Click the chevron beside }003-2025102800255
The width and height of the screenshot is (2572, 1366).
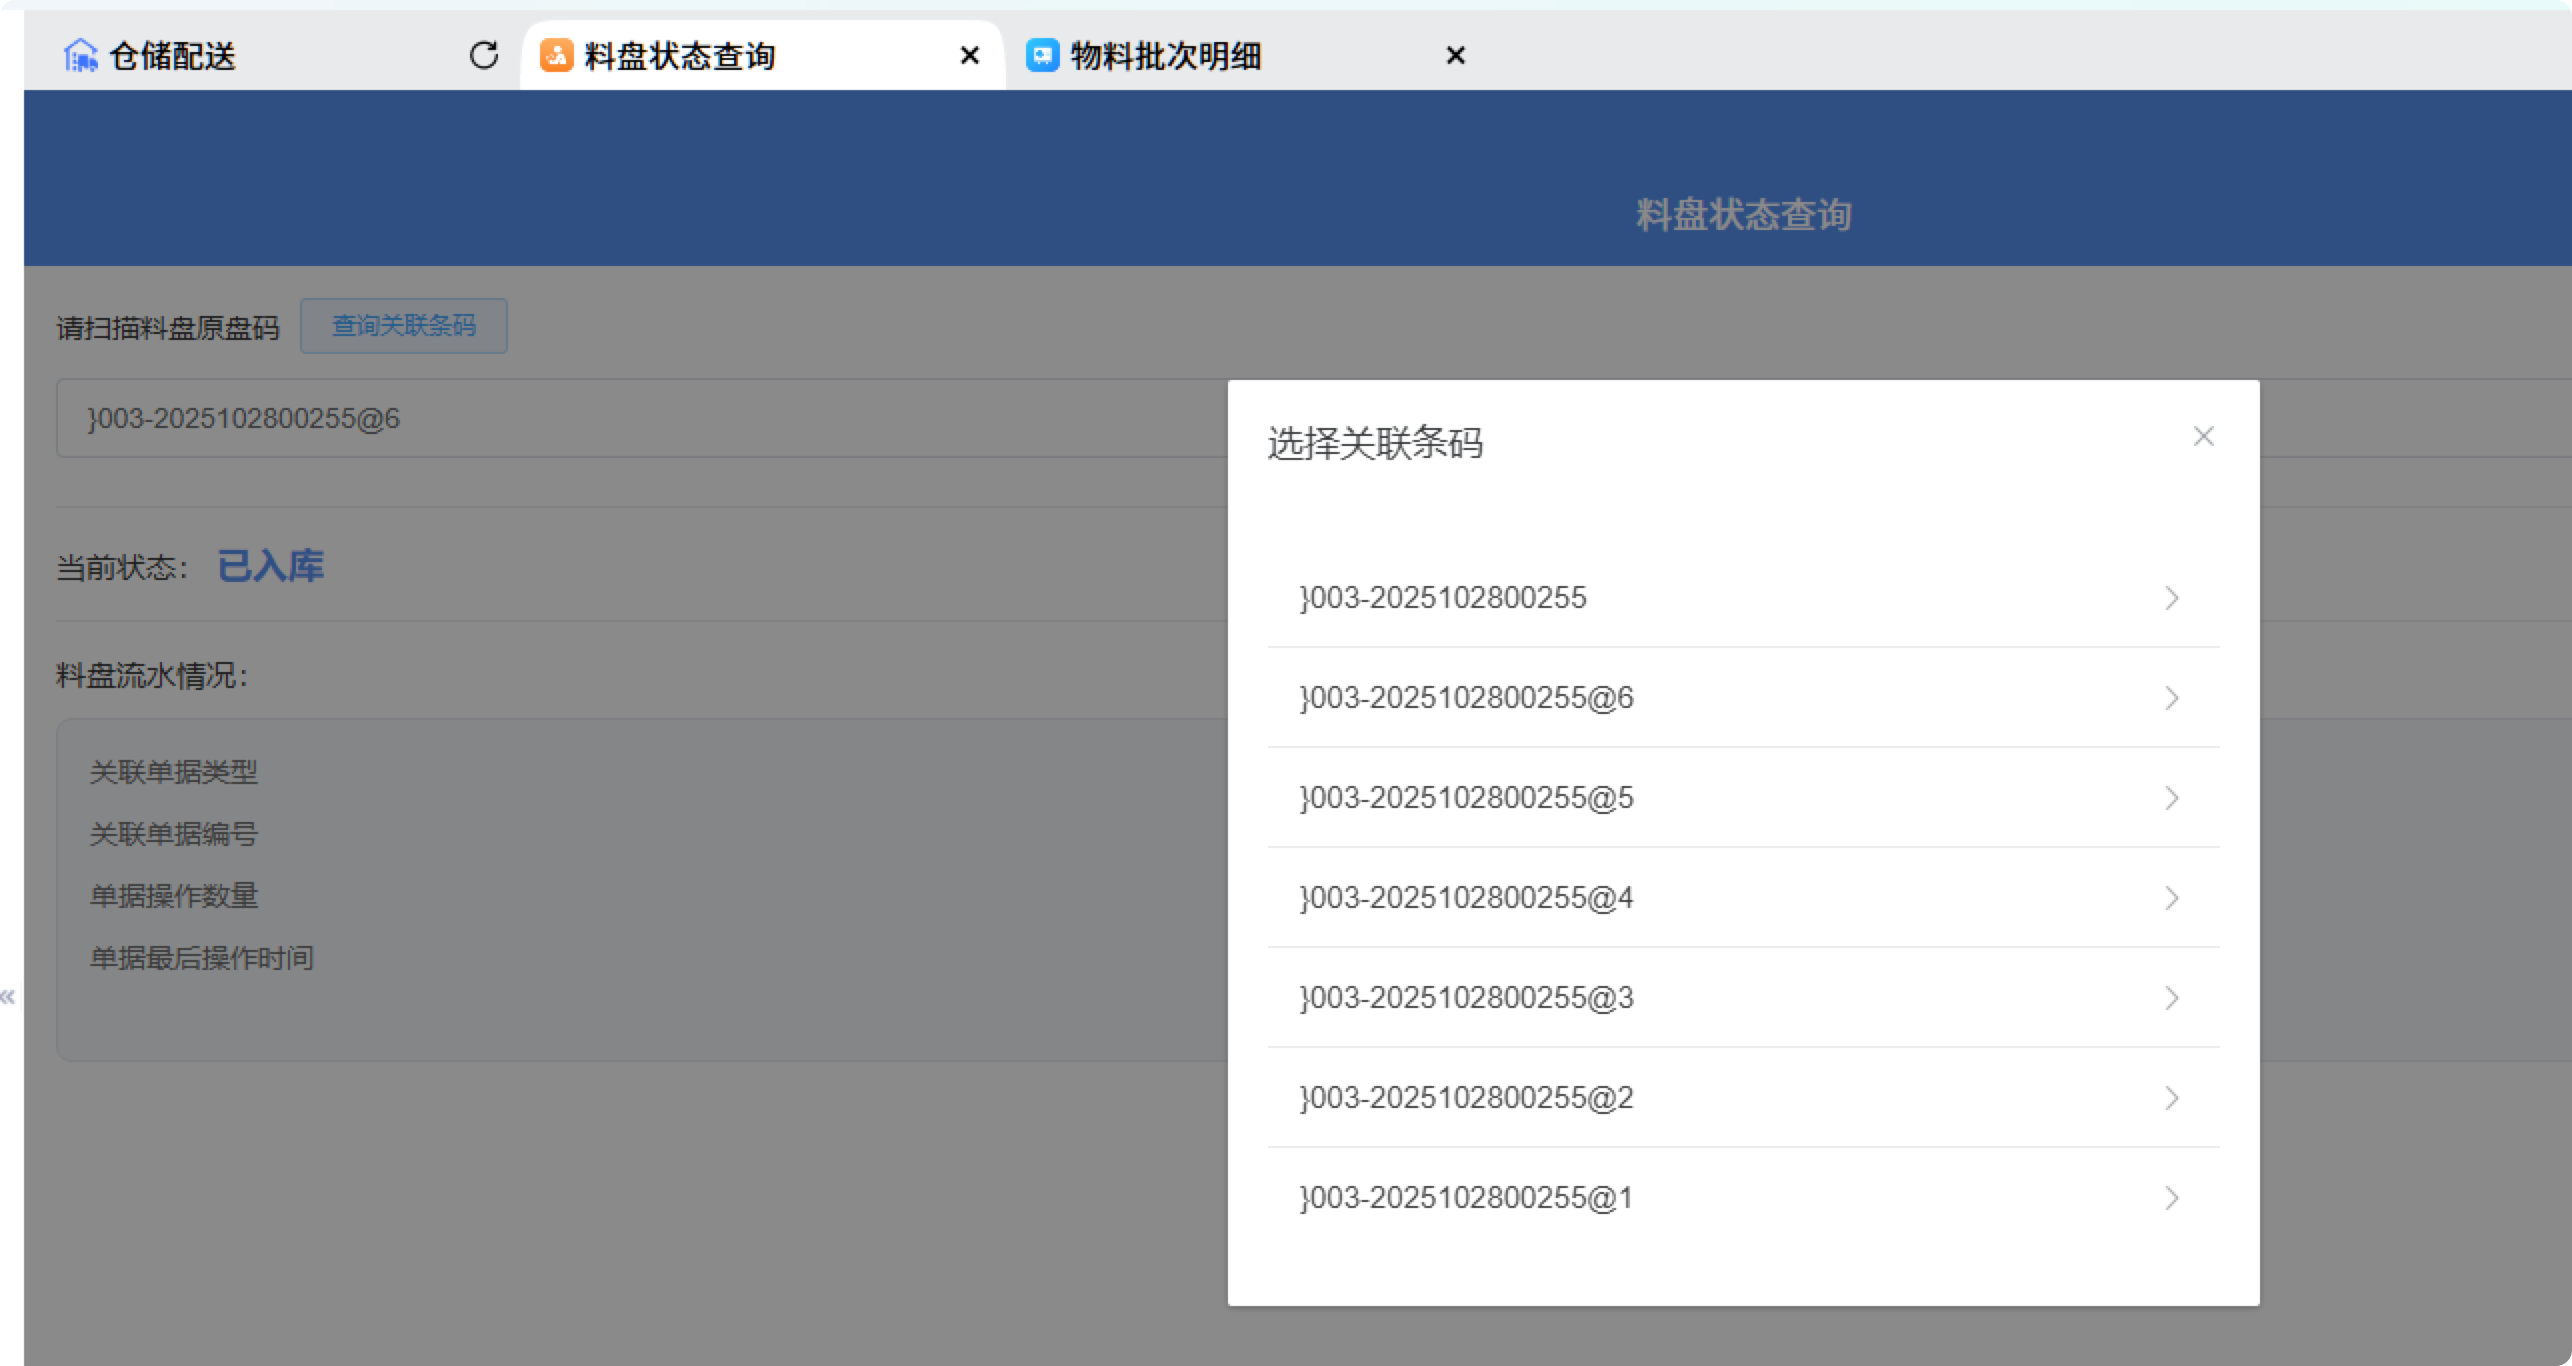pos(2171,598)
